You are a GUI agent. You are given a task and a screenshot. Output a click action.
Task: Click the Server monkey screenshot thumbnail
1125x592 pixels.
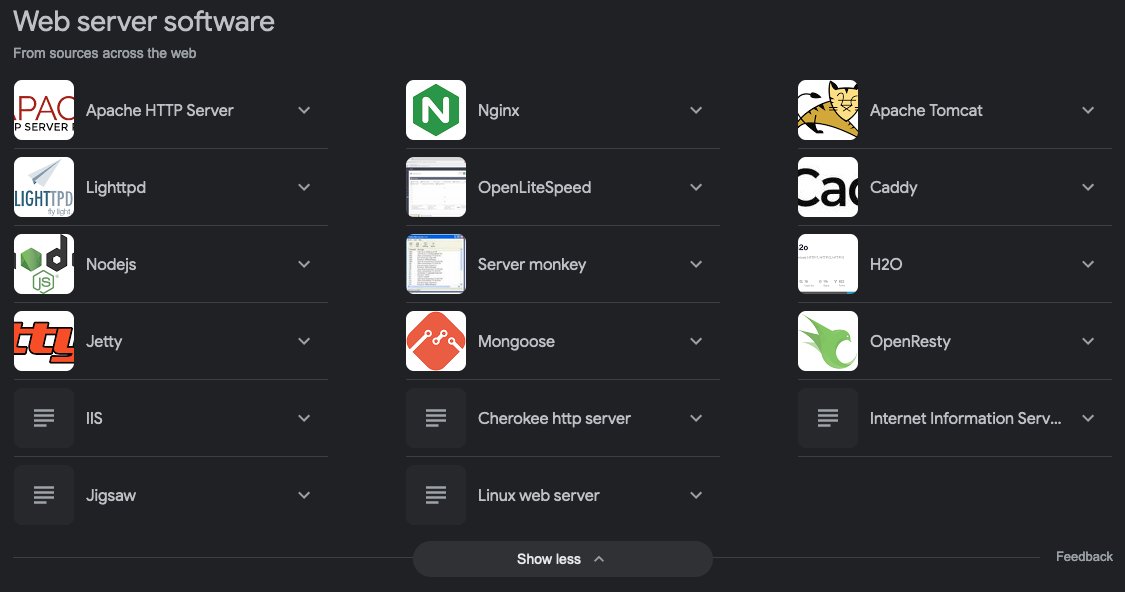pos(436,264)
